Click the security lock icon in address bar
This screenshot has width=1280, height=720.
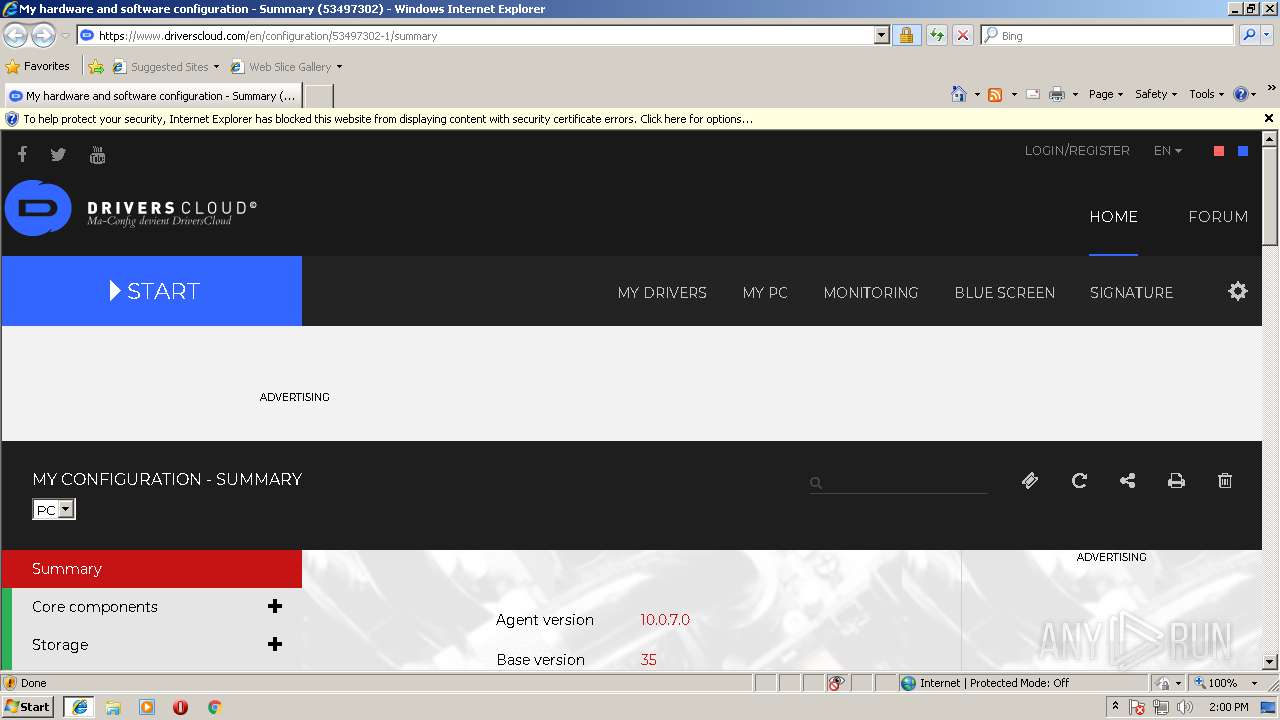(906, 35)
